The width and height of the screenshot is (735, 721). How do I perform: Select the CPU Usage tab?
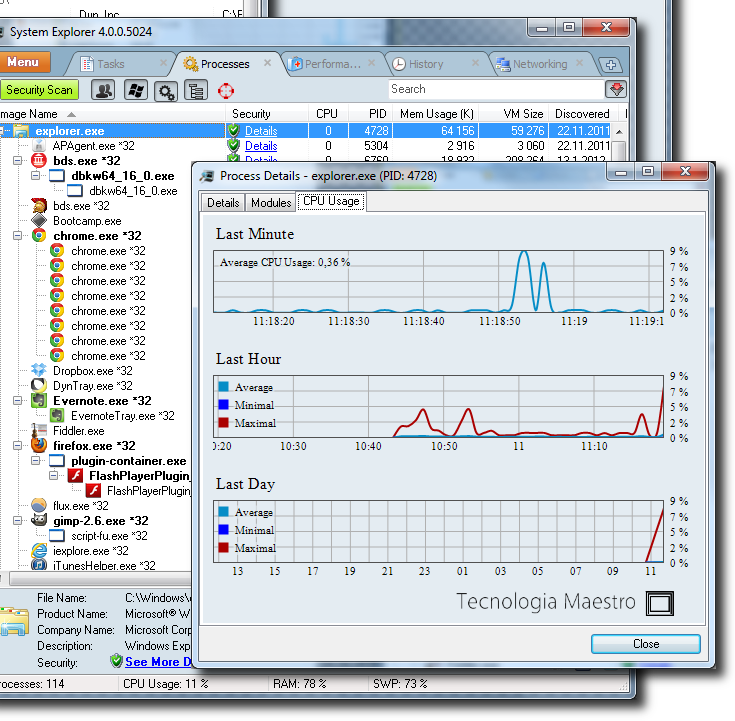tap(331, 202)
